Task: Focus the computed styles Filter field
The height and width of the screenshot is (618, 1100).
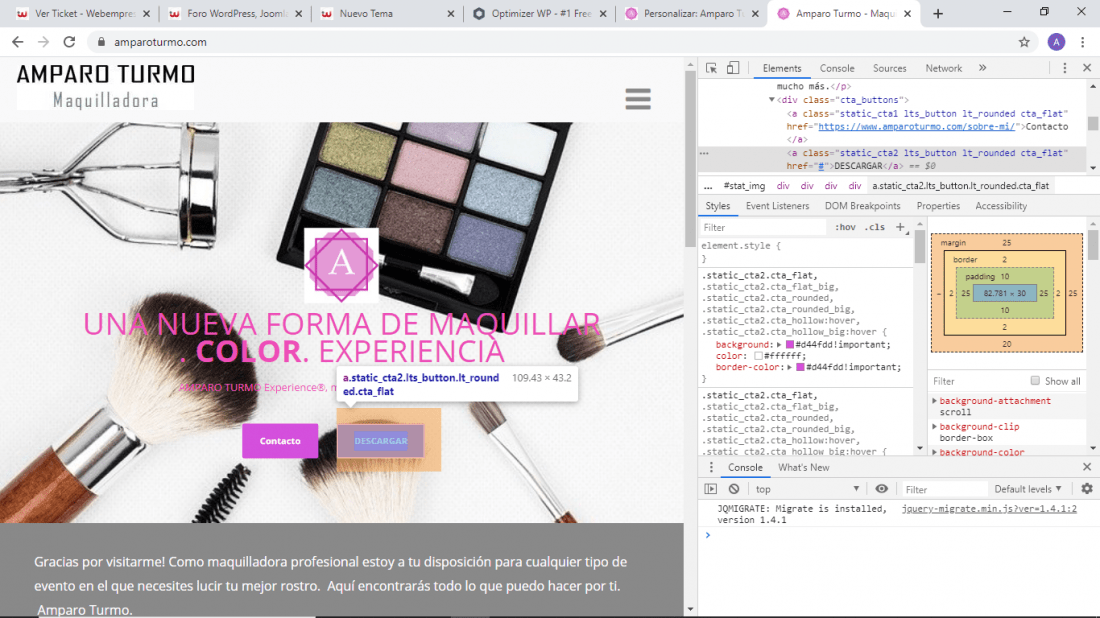Action: tap(978, 381)
